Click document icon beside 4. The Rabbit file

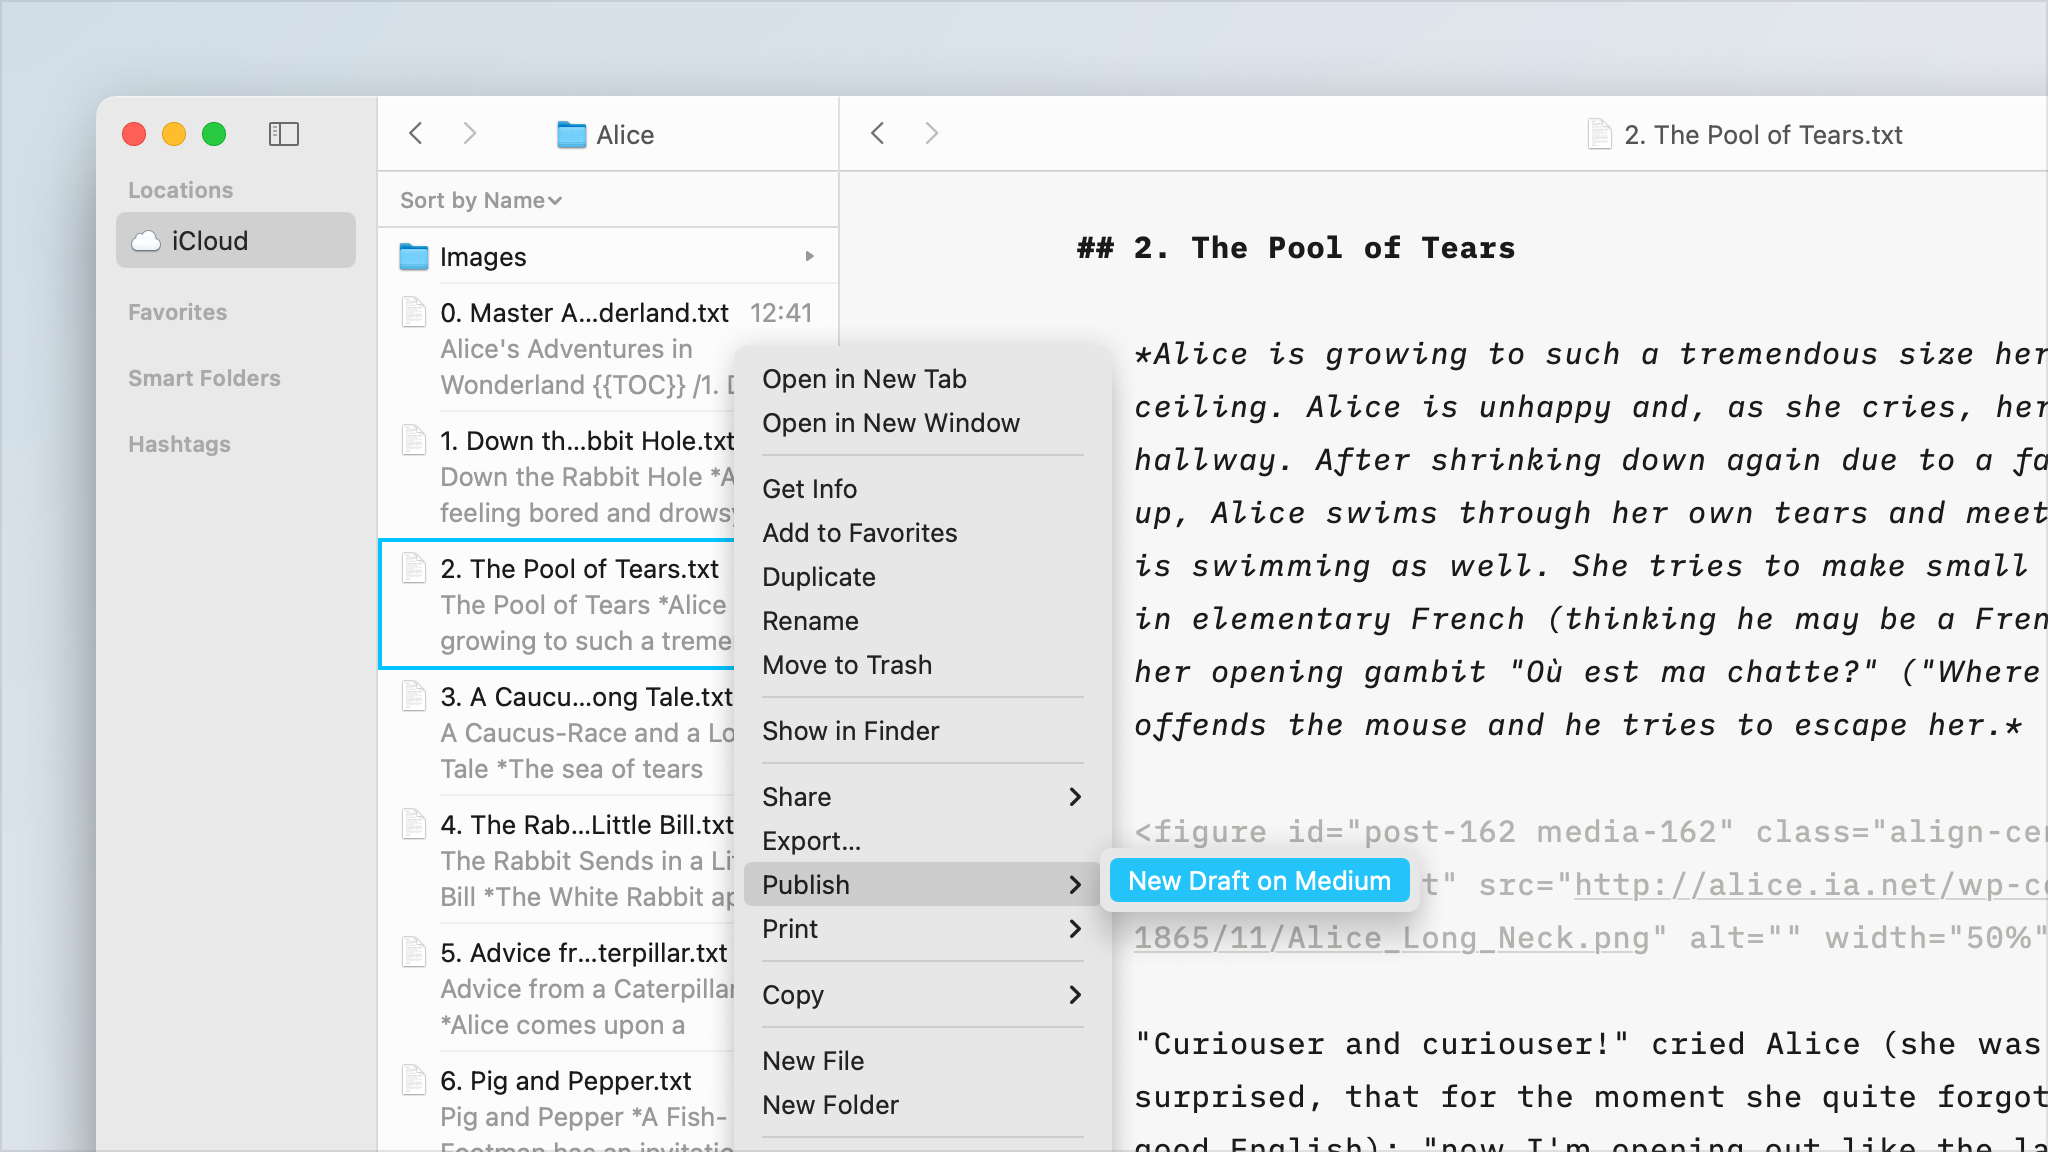(x=414, y=824)
